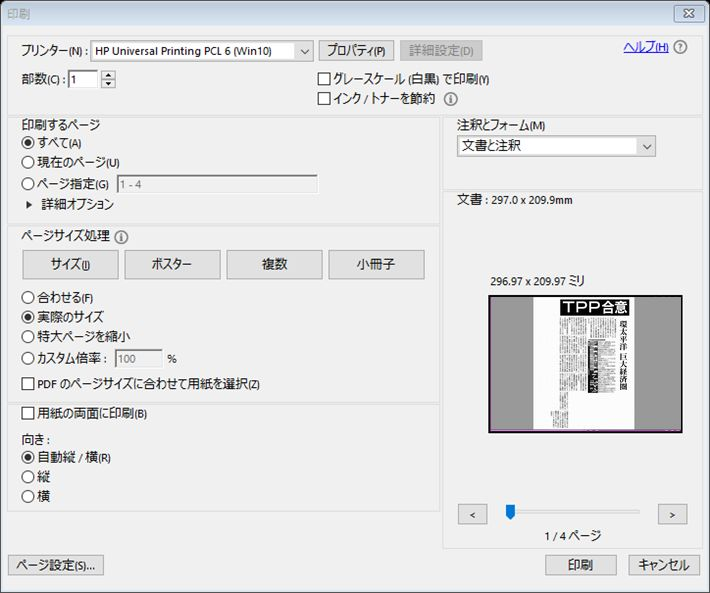This screenshot has height=593, width=710.
Task: Decrease copies with the down spinner arrow
Action: pyautogui.click(x=108, y=84)
